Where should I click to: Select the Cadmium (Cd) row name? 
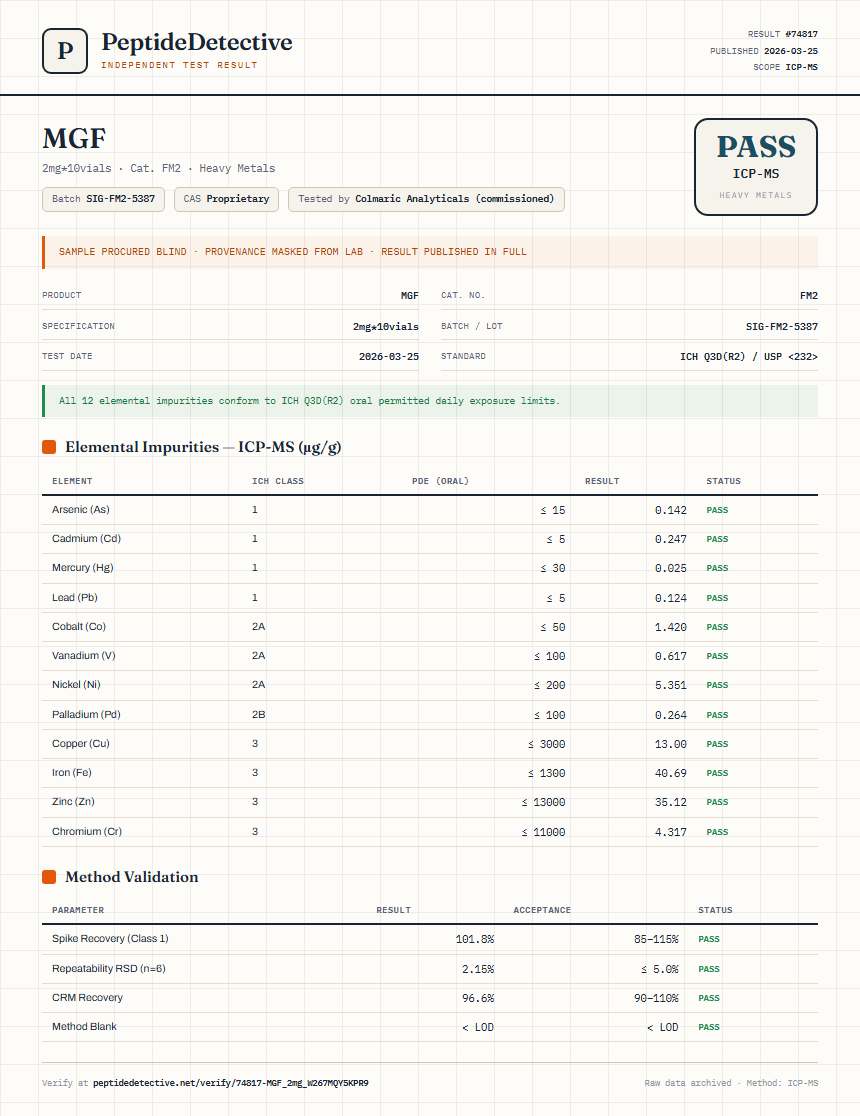[86, 539]
